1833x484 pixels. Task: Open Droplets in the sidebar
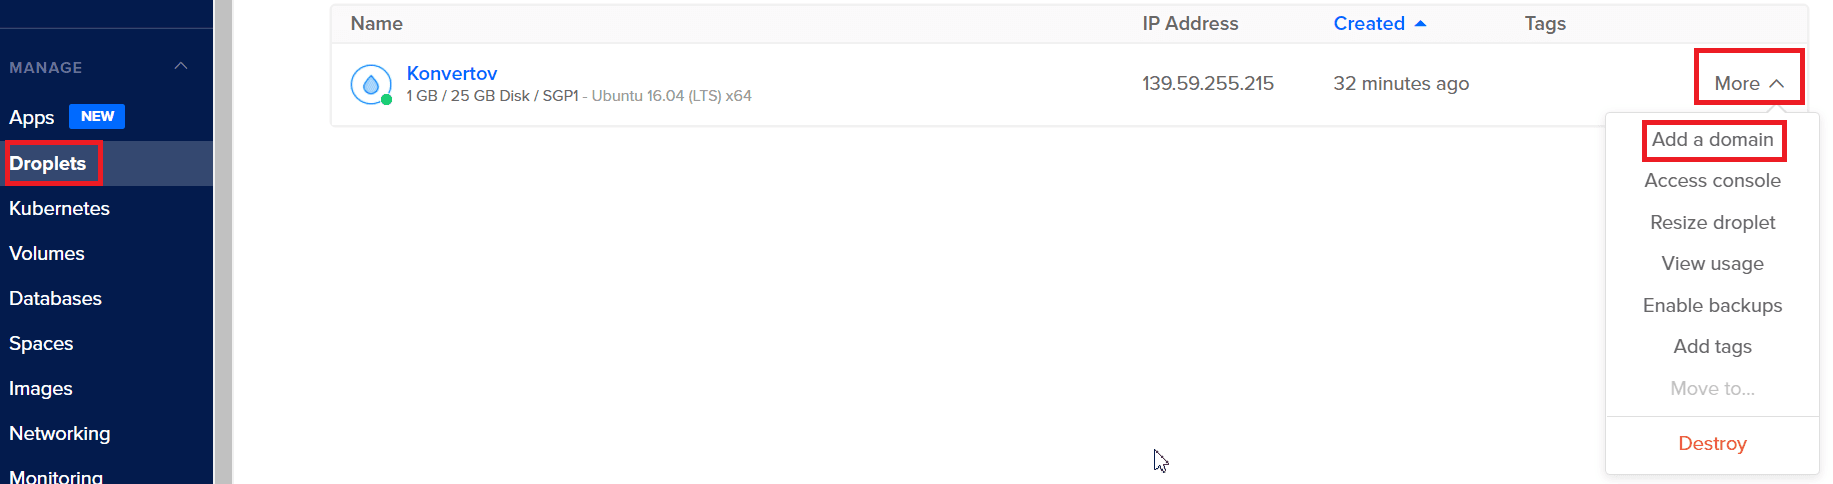tap(48, 163)
